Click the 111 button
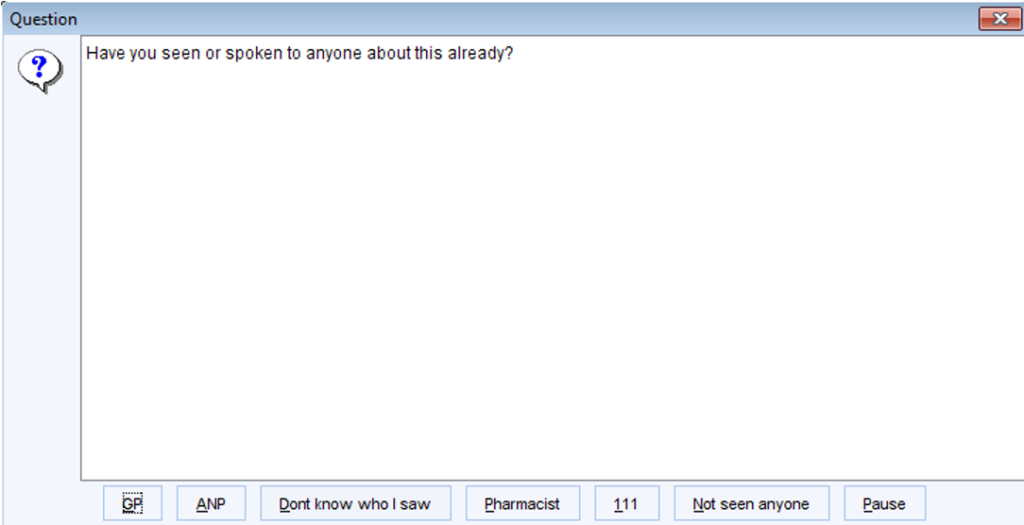This screenshot has width=1024, height=525. 627,503
